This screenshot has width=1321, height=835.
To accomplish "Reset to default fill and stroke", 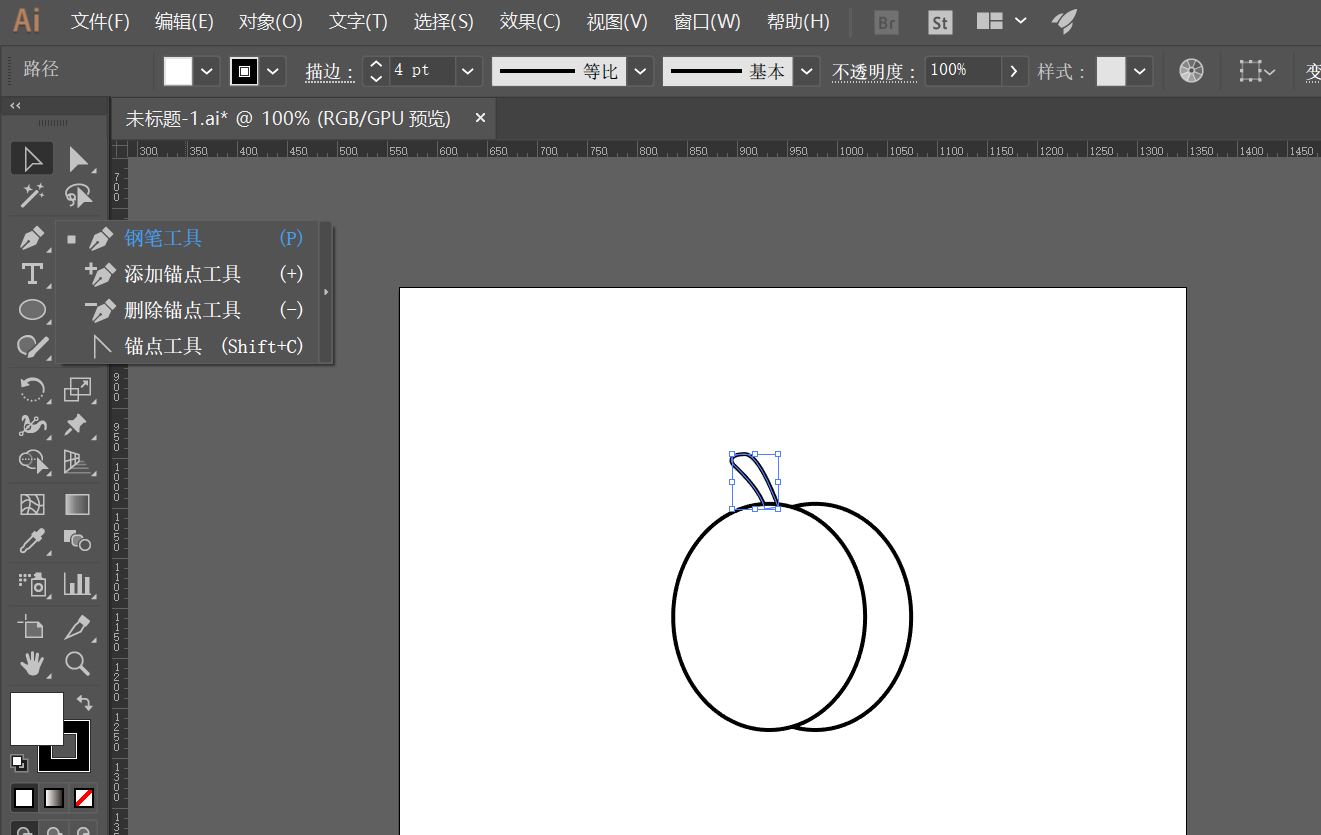I will [17, 763].
